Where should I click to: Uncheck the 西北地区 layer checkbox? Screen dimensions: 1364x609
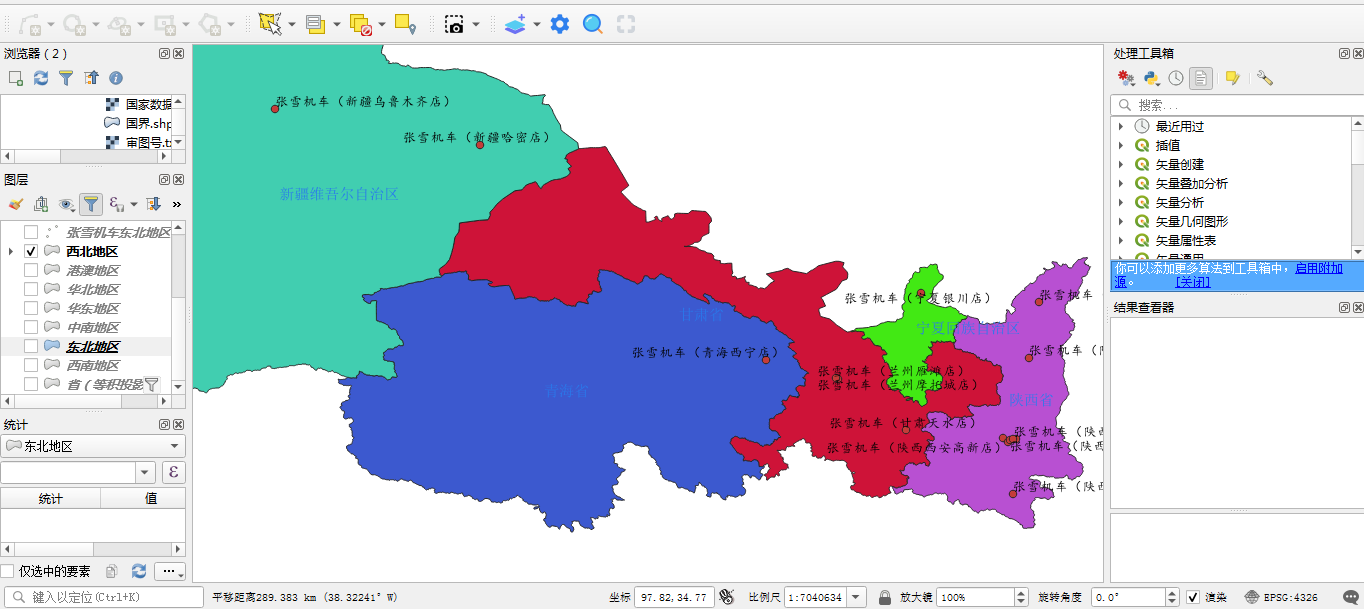point(31,251)
